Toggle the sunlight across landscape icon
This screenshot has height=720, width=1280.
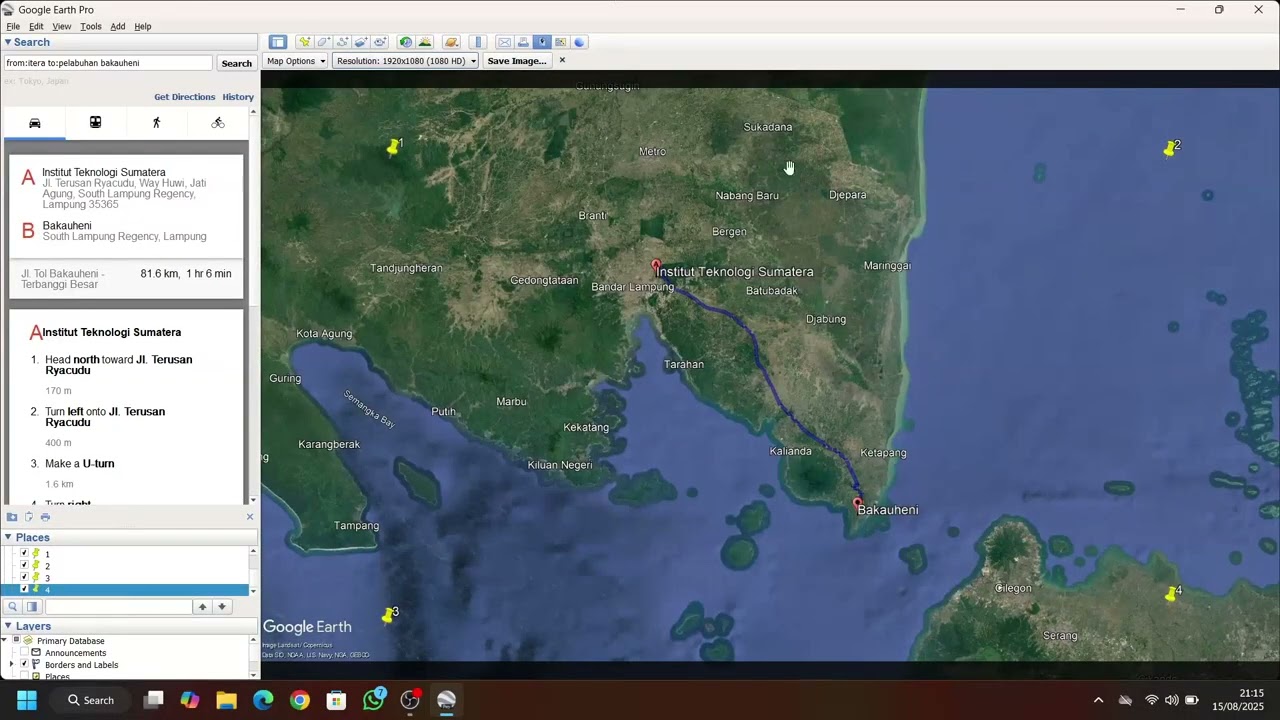pyautogui.click(x=425, y=42)
